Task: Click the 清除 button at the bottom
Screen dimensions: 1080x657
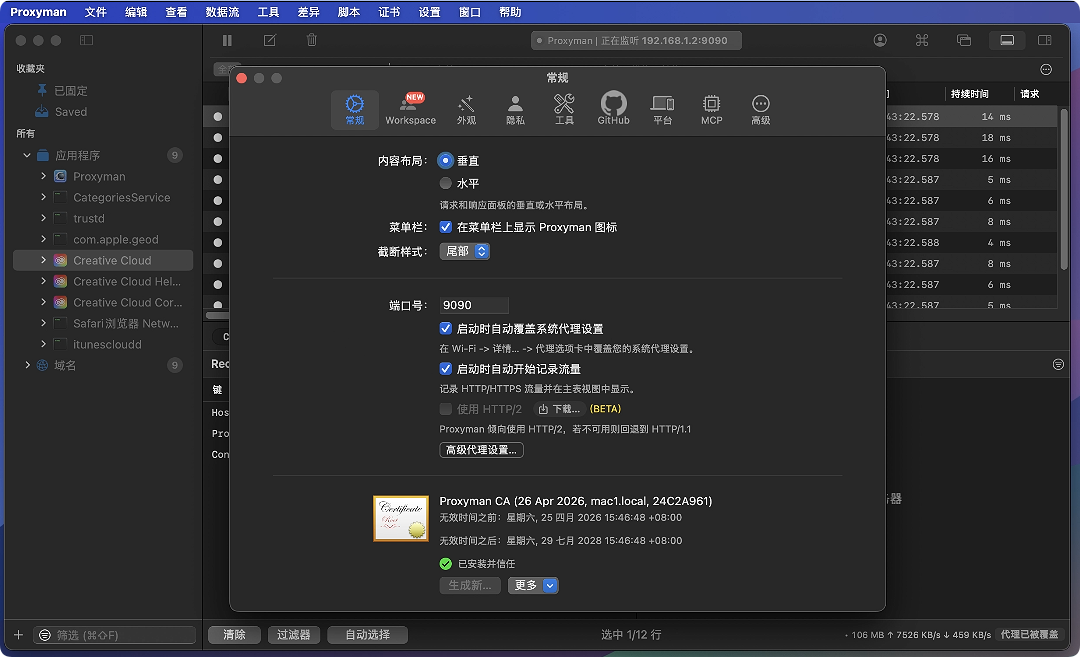Action: 234,635
